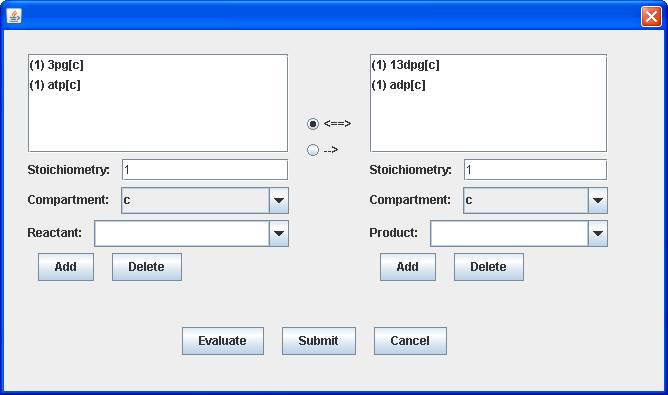668x395 pixels.
Task: Add the product with right Add button
Action: coord(408,267)
